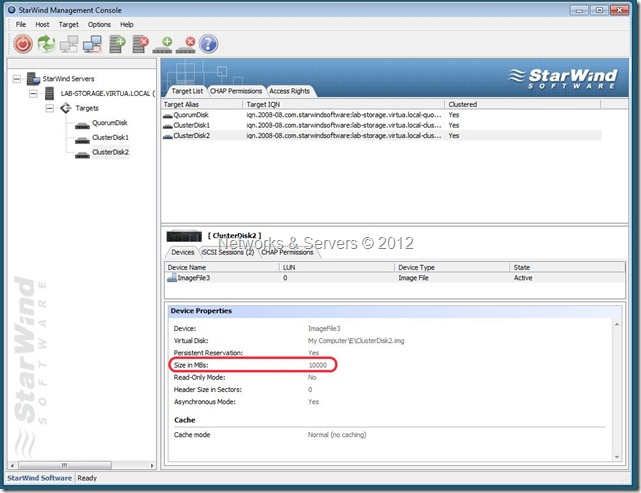Click the grayed Disconnect hosts toolbar icon
641x493 pixels.
point(69,44)
